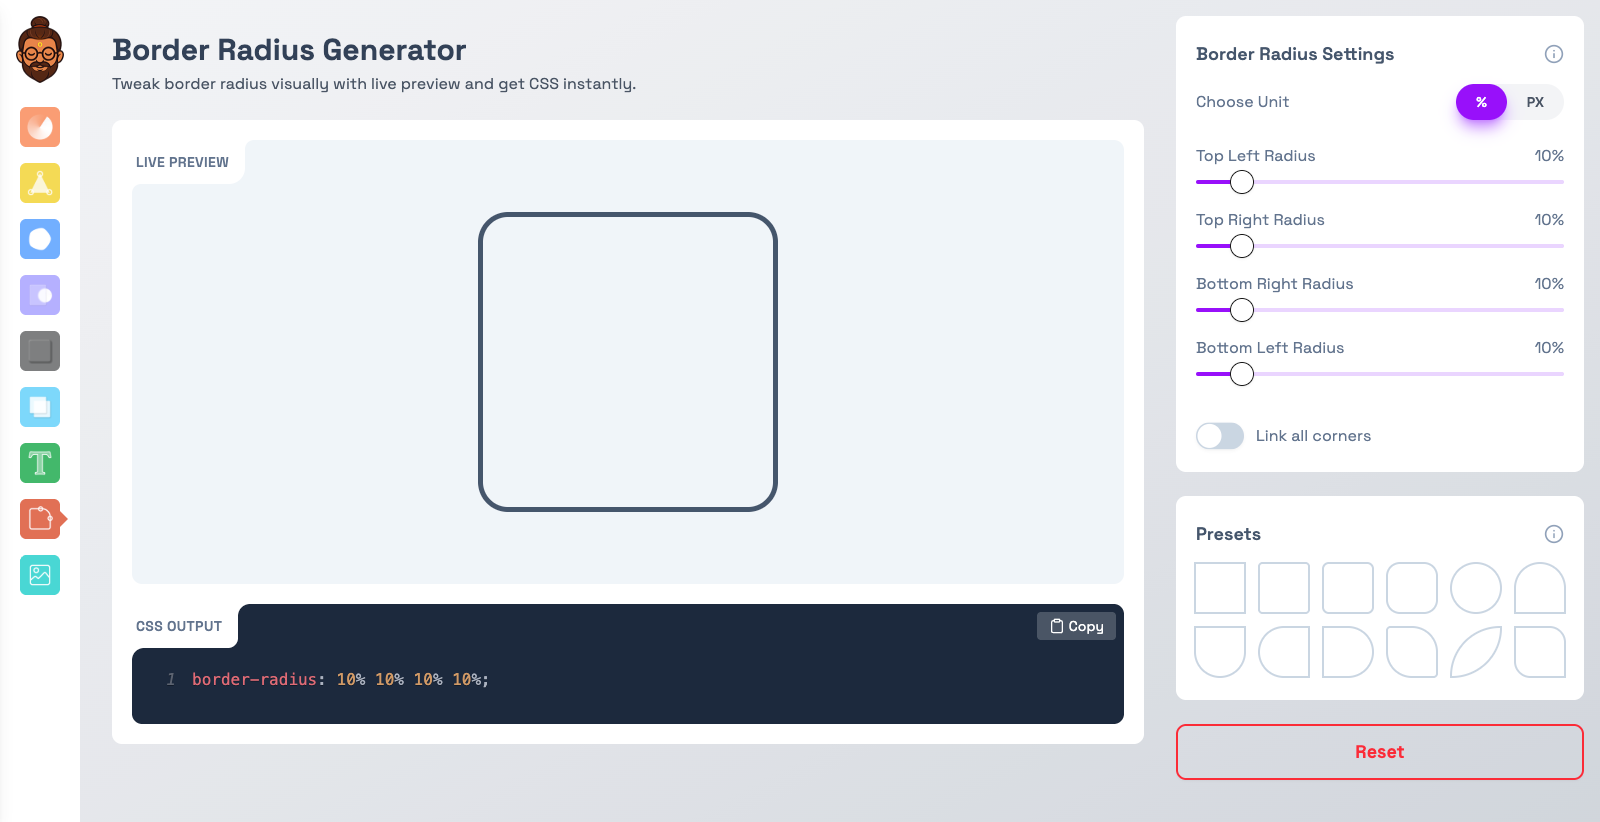The height and width of the screenshot is (822, 1600).
Task: Select the % unit option
Action: [x=1481, y=102]
